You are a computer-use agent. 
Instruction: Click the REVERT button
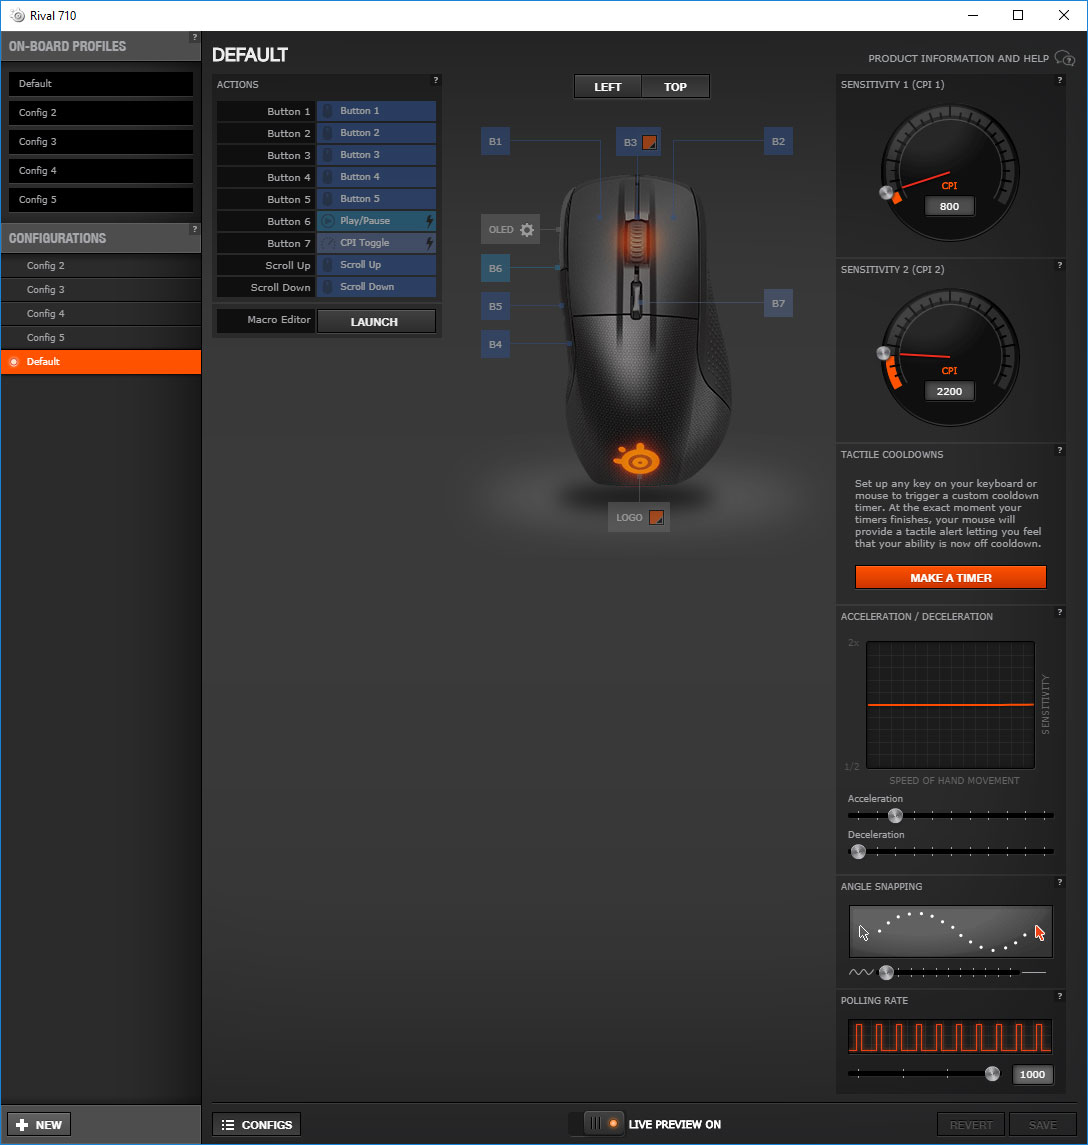pos(970,1125)
